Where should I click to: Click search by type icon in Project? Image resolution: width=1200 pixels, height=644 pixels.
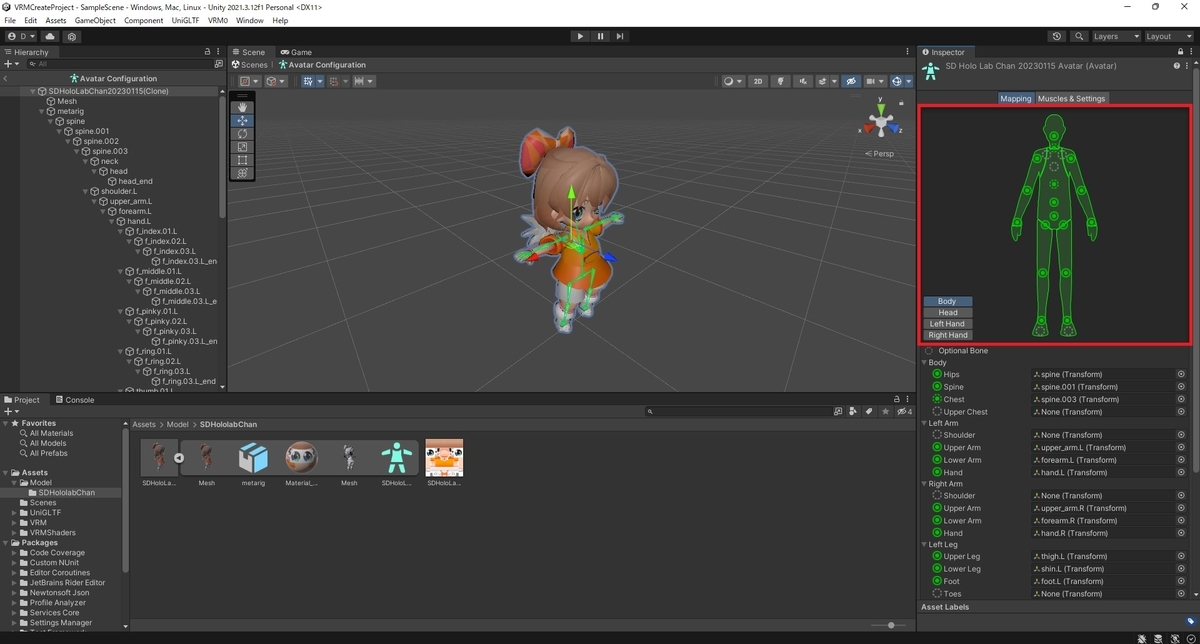854,411
